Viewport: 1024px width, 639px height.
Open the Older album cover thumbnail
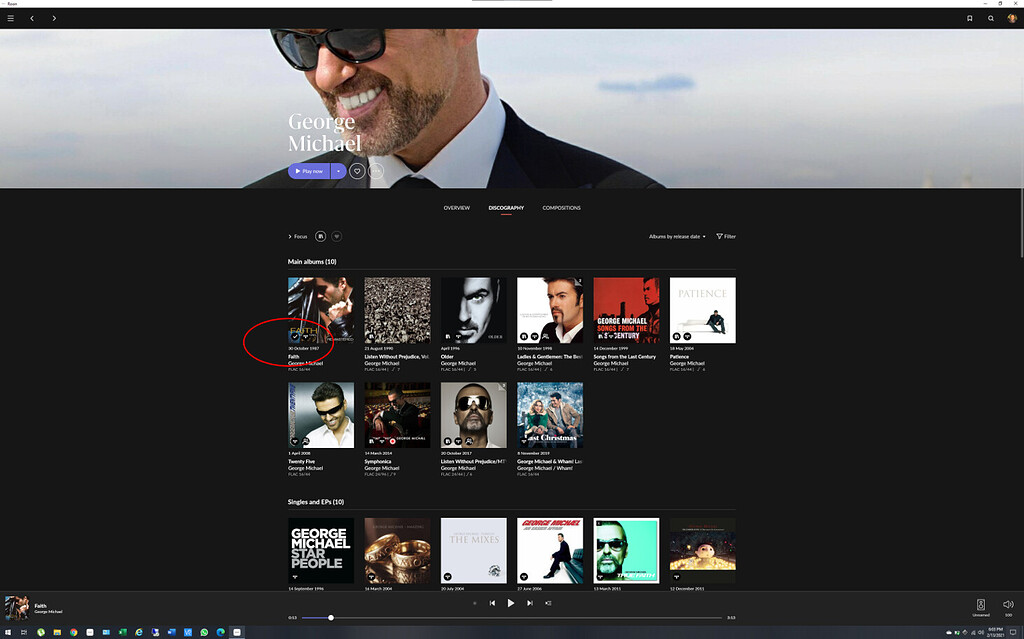click(x=473, y=310)
